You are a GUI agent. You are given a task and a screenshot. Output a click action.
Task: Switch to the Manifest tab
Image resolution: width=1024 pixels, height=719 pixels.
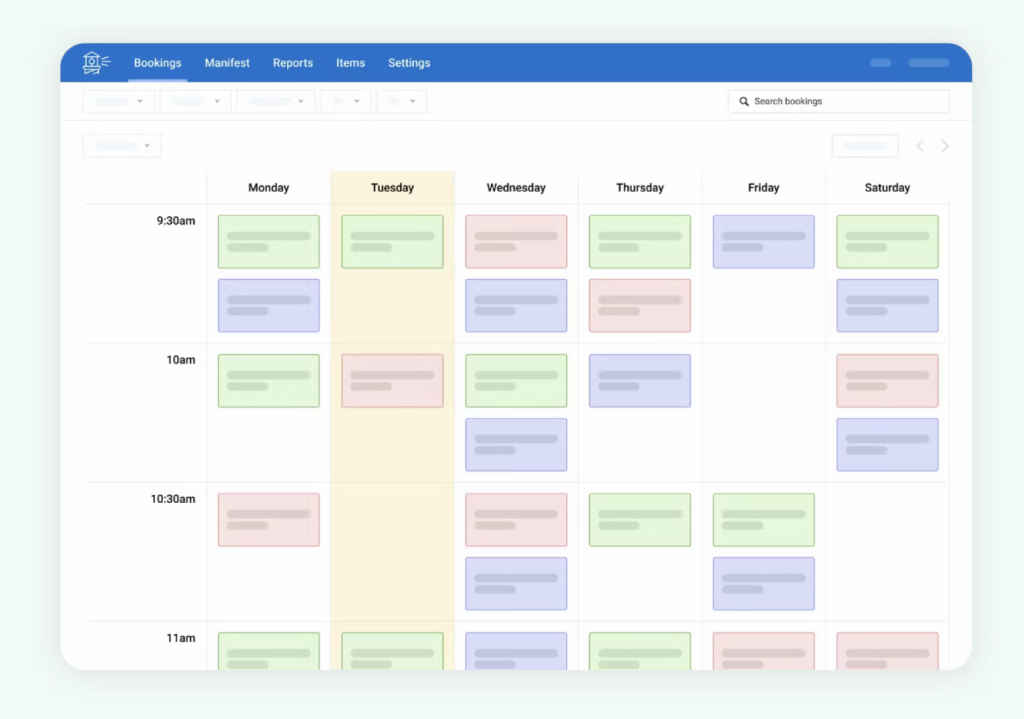click(227, 63)
